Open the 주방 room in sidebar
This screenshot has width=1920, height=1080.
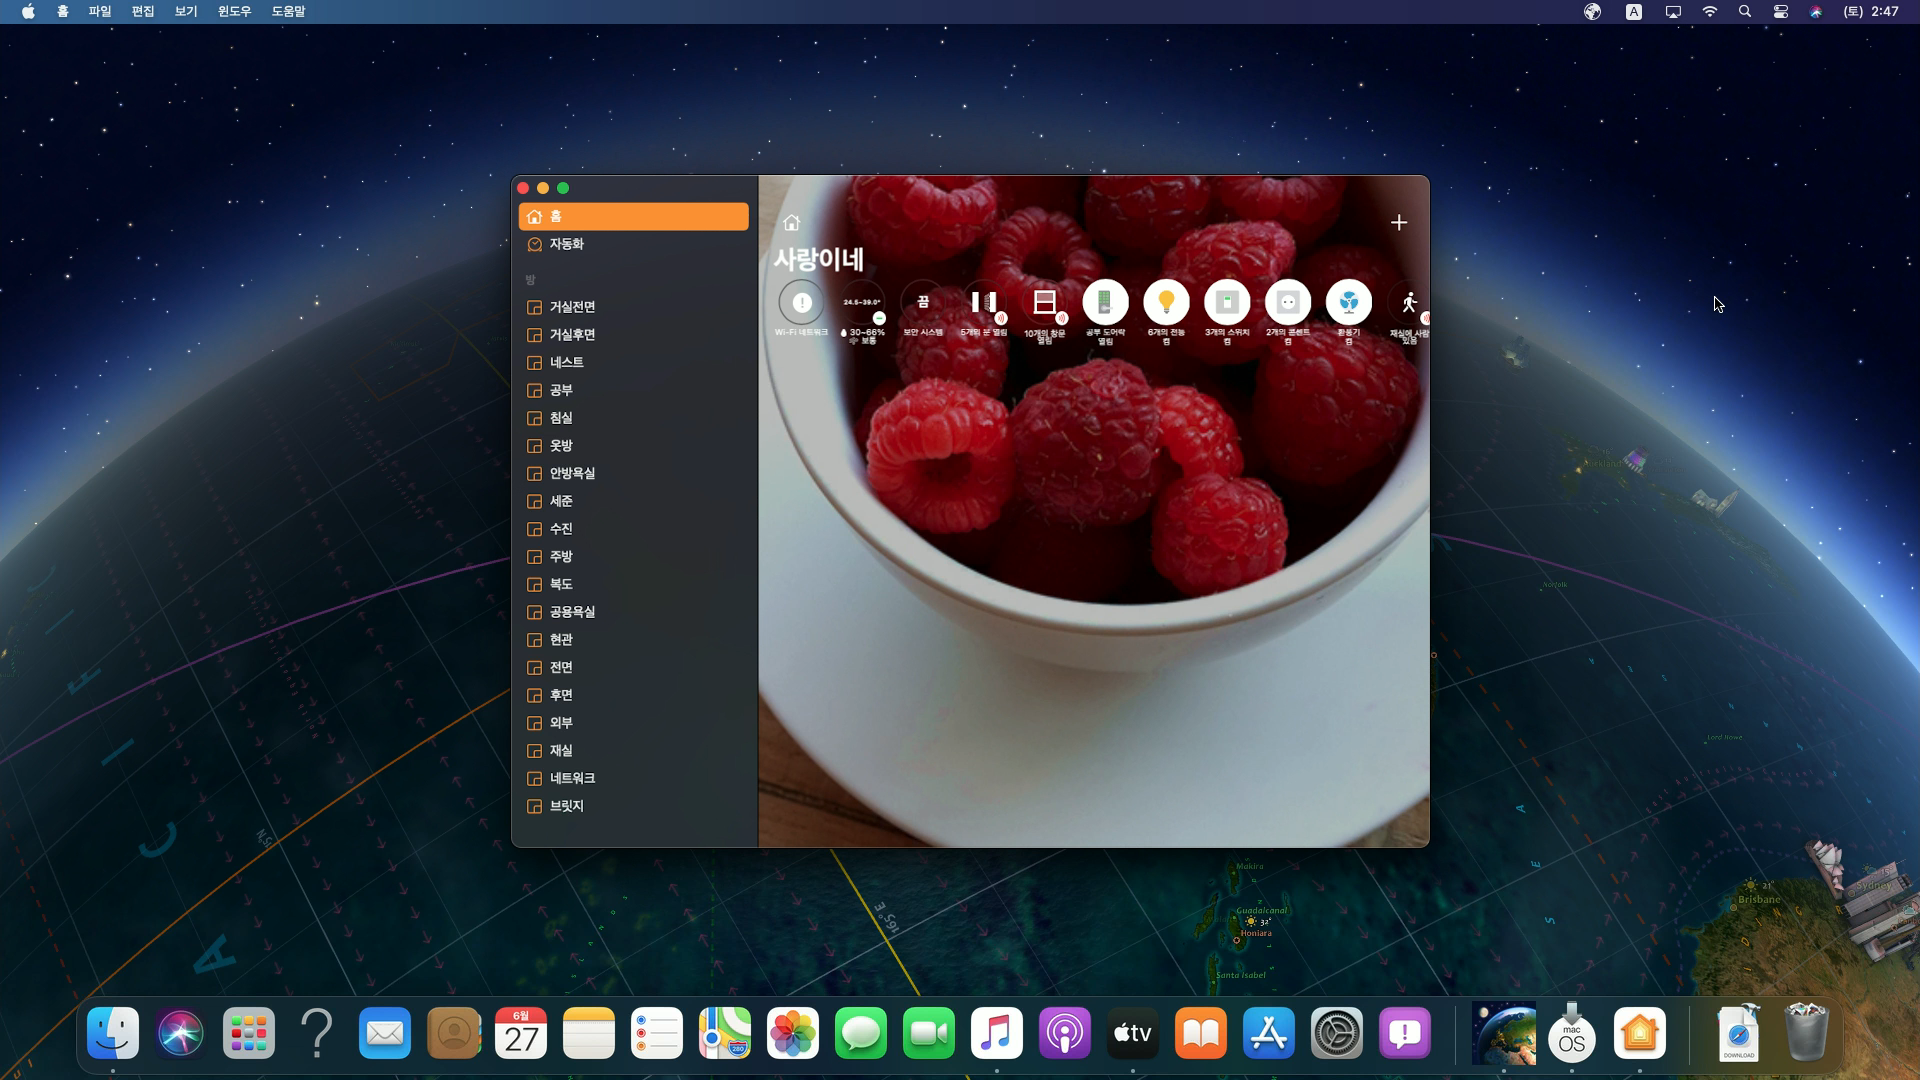(561, 556)
